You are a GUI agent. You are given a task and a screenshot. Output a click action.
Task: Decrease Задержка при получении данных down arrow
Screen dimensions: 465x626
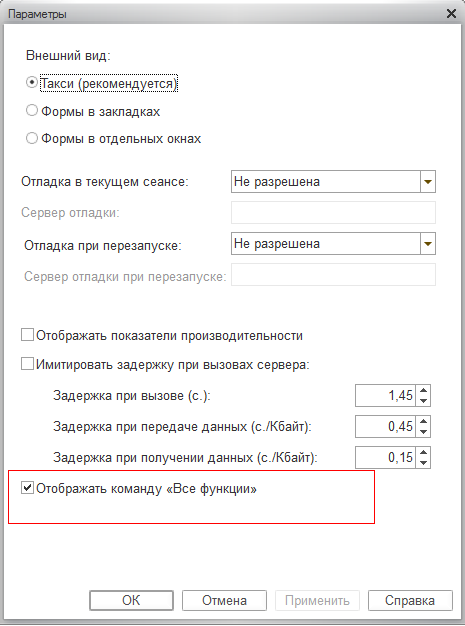(423, 463)
